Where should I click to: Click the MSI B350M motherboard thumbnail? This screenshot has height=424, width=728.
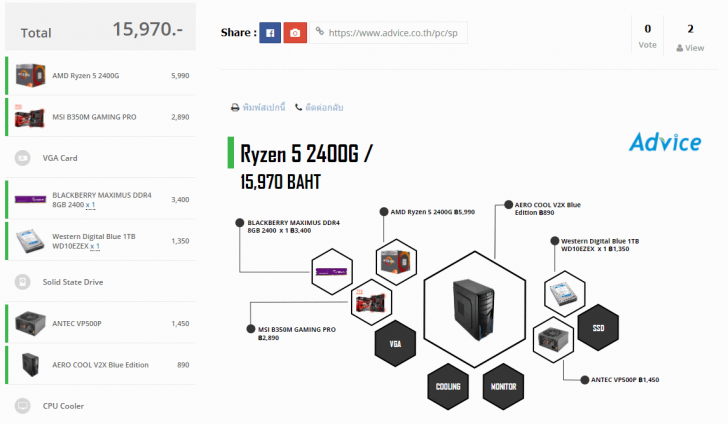(x=30, y=117)
